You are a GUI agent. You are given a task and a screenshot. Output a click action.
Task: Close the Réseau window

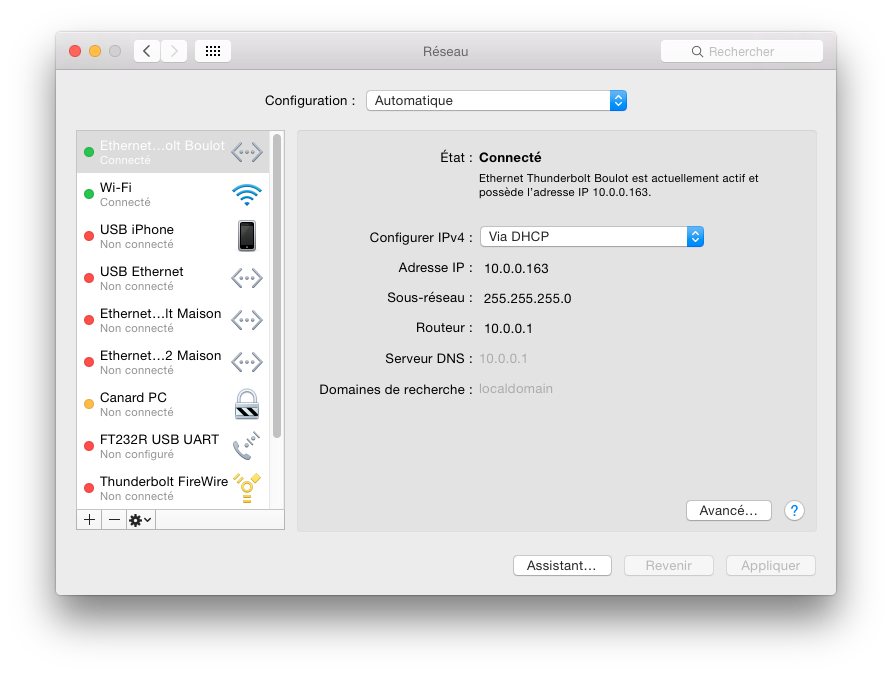[75, 51]
